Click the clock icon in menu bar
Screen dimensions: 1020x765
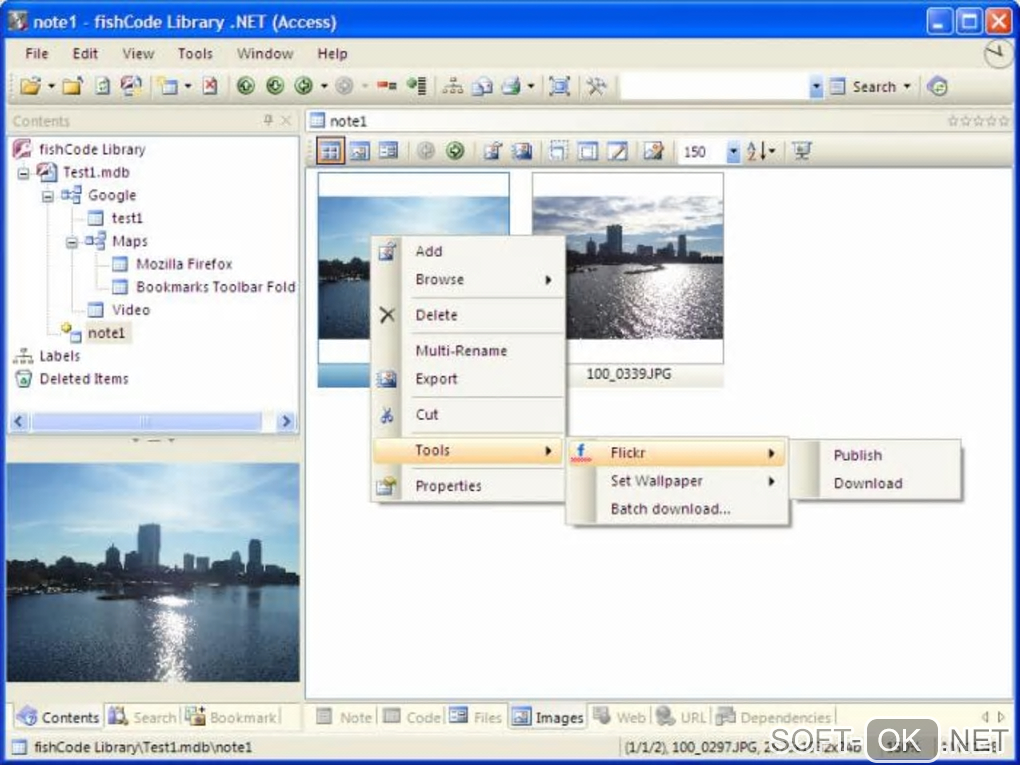997,55
